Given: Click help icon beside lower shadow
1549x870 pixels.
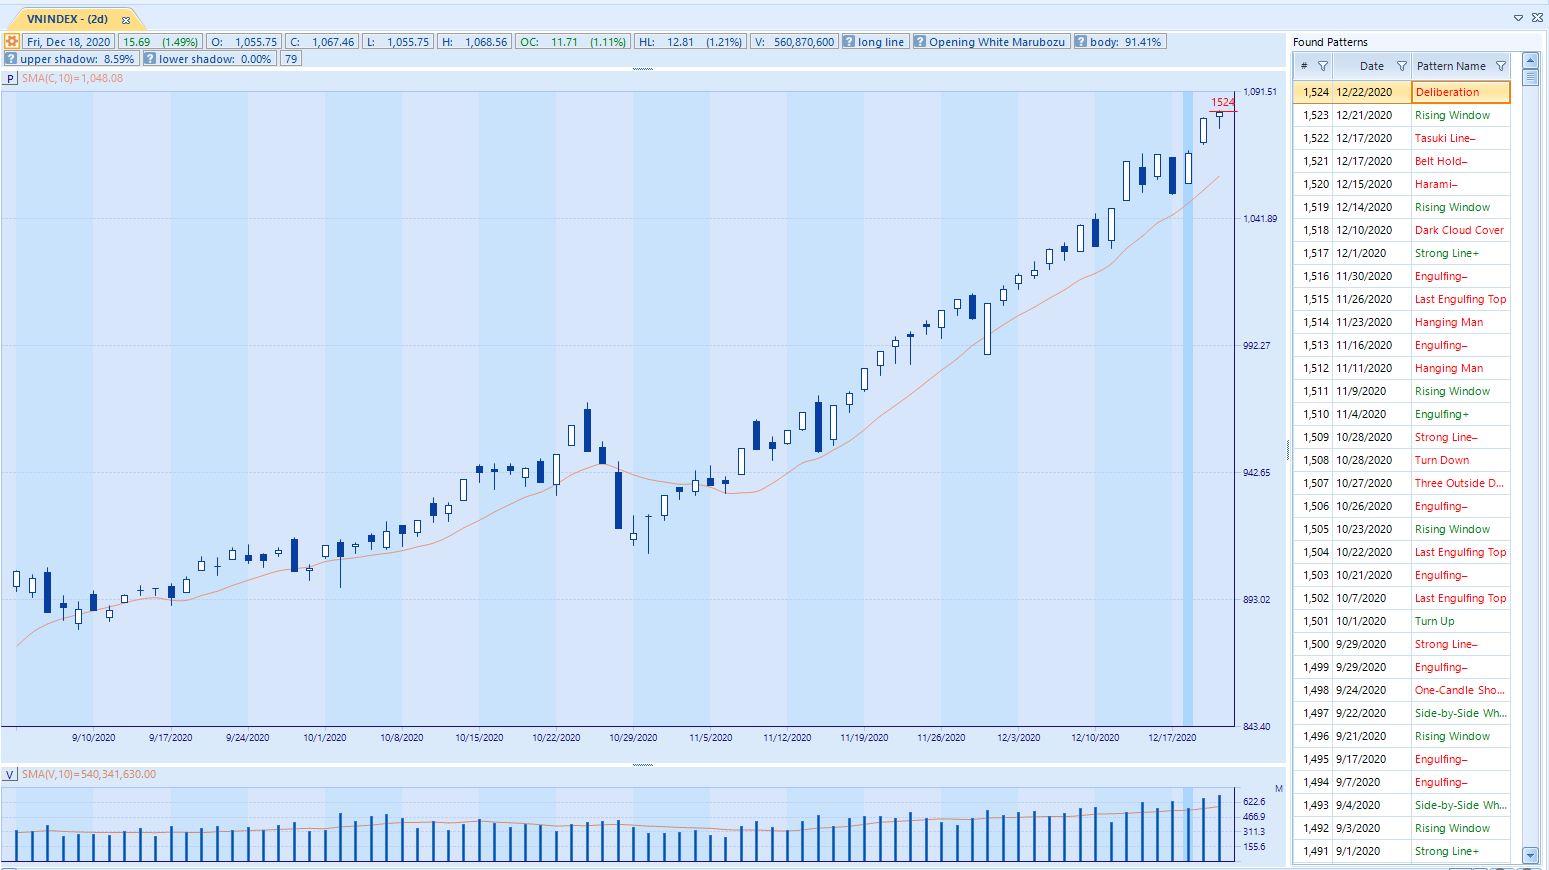Looking at the screenshot, I should tap(150, 59).
